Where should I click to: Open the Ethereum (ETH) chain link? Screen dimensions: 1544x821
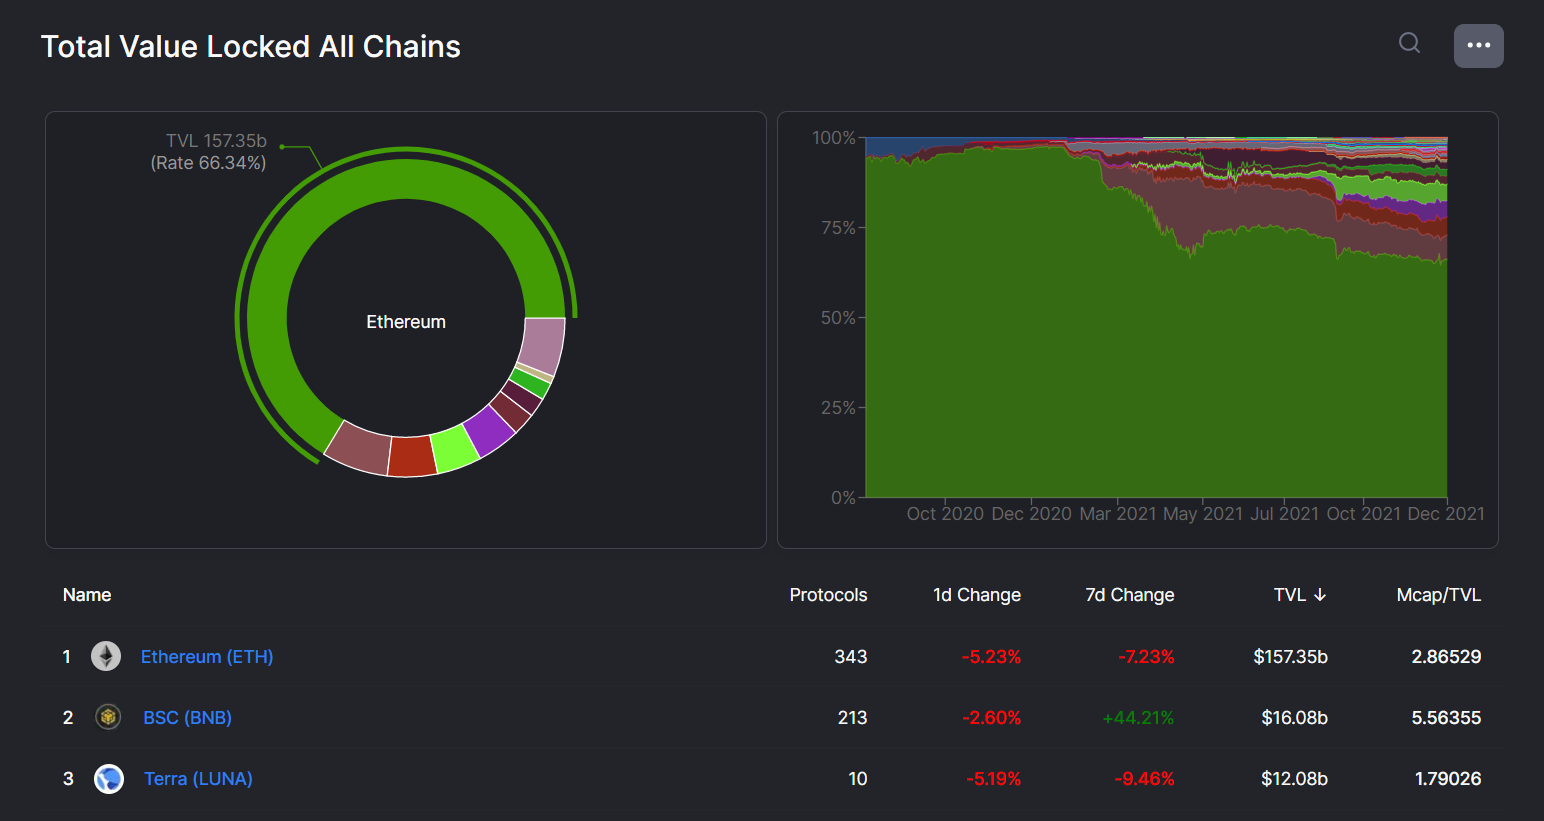(207, 657)
